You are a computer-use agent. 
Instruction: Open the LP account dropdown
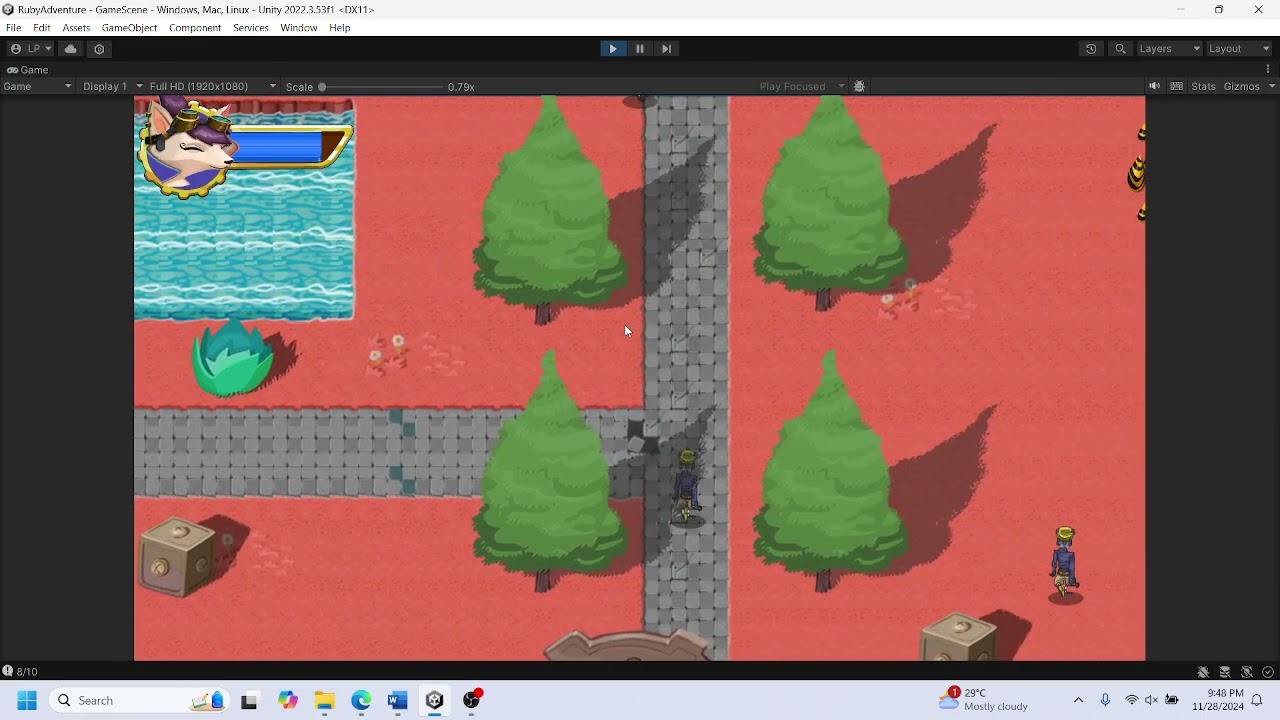pos(32,49)
